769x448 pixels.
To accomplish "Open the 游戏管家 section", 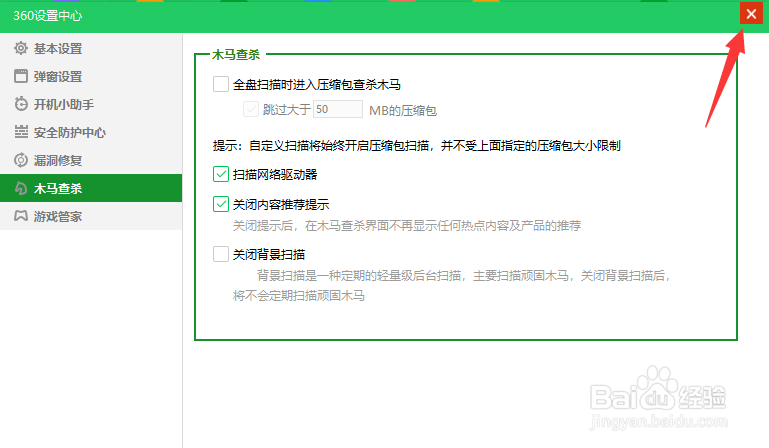I will tap(91, 216).
